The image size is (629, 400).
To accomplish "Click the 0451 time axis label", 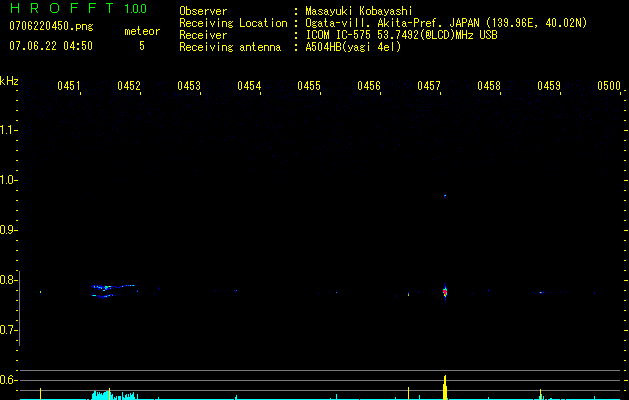I will (x=69, y=86).
